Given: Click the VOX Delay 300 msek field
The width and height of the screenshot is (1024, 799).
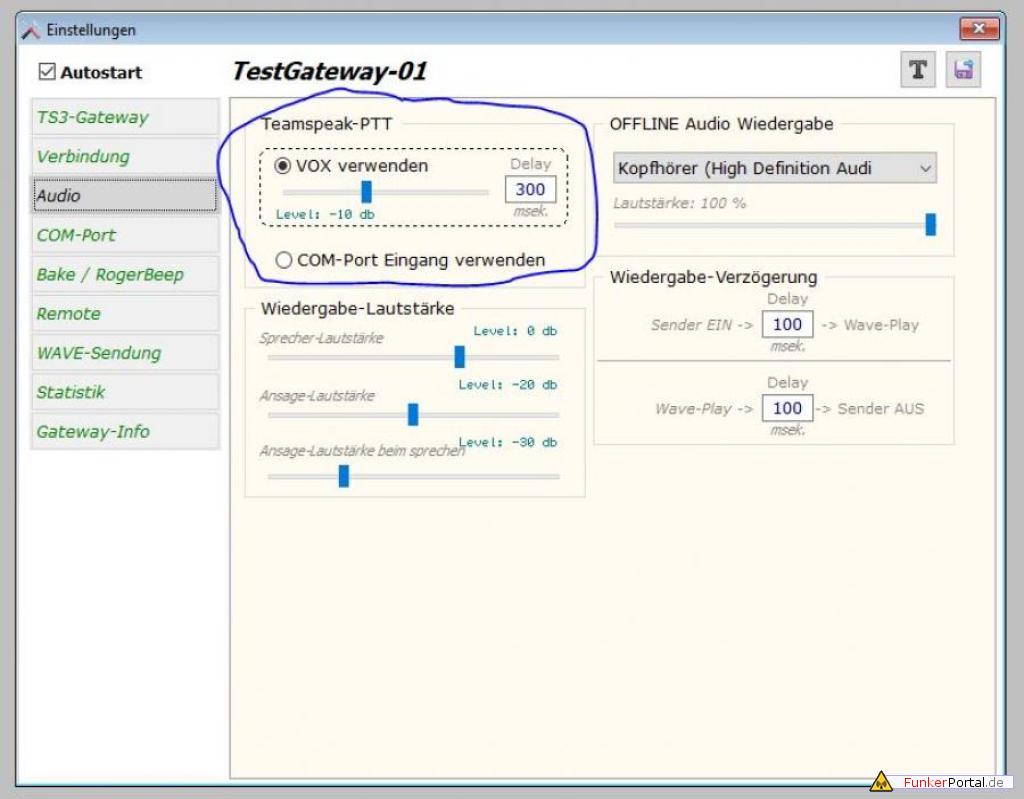Looking at the screenshot, I should coord(530,190).
